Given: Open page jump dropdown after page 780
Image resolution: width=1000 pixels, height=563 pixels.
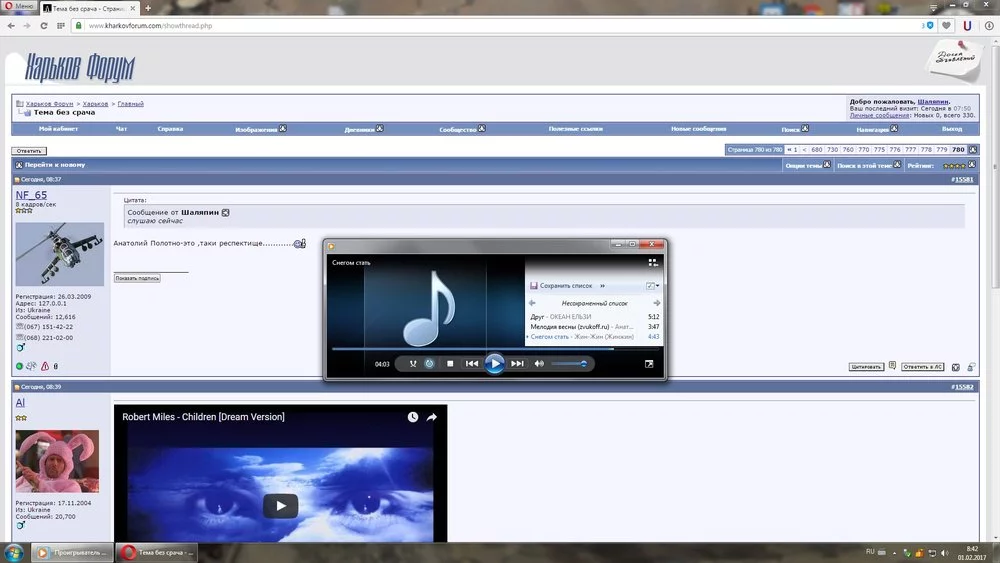Looking at the screenshot, I should point(973,150).
